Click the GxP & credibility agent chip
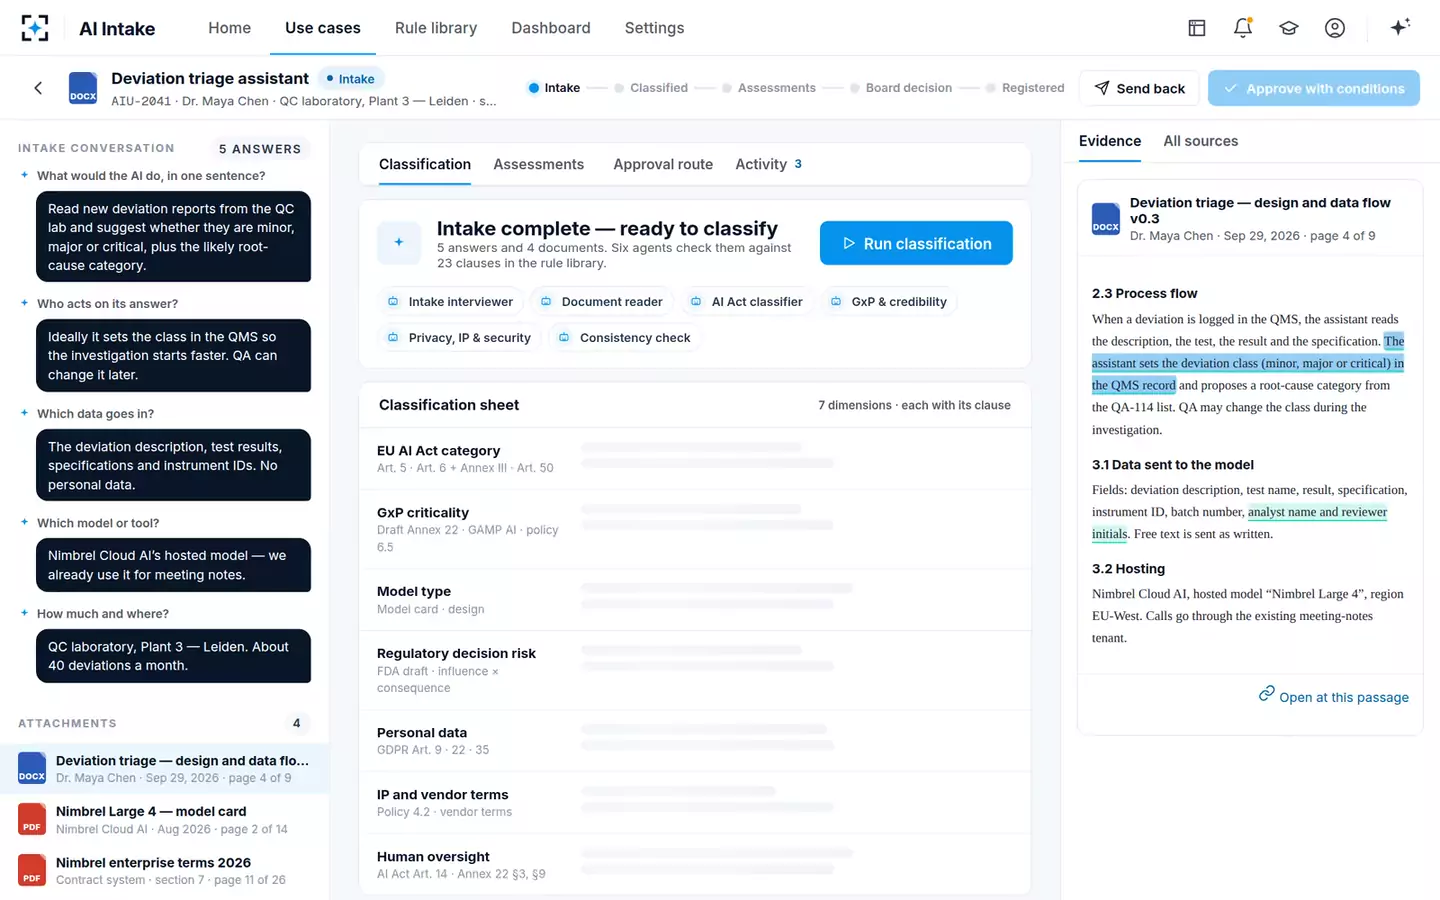The width and height of the screenshot is (1440, 900). (x=889, y=301)
